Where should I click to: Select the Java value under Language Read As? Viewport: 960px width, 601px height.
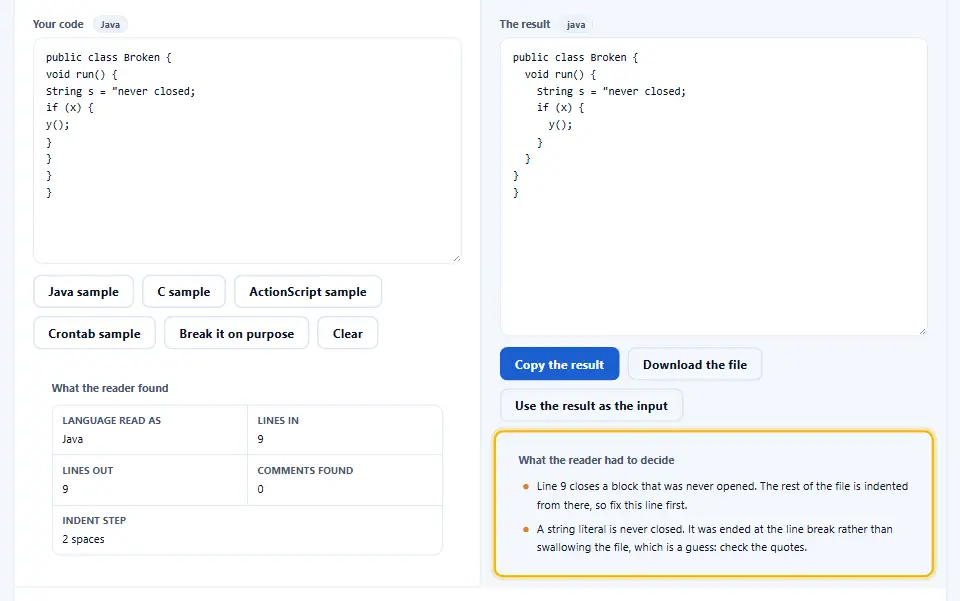pos(73,439)
